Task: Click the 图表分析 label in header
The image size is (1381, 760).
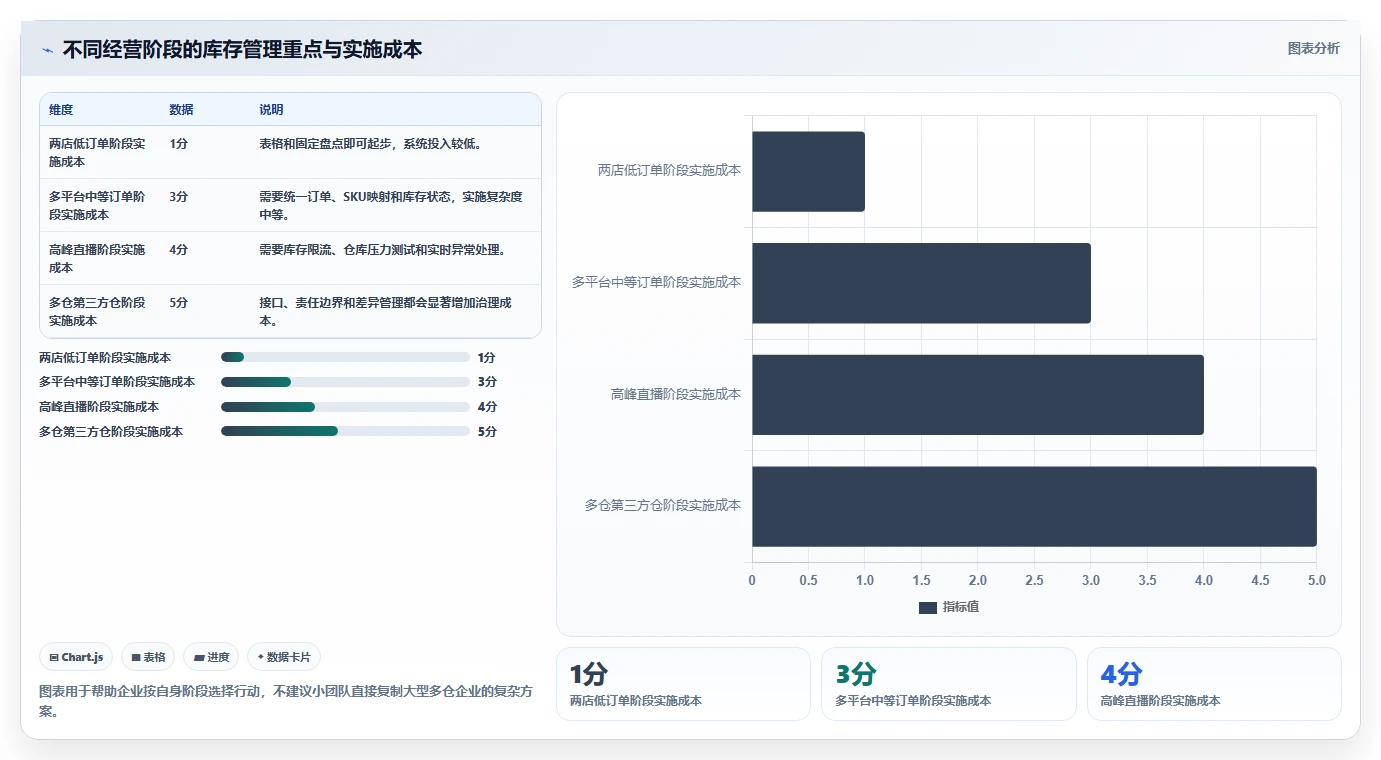Action: [x=1313, y=48]
